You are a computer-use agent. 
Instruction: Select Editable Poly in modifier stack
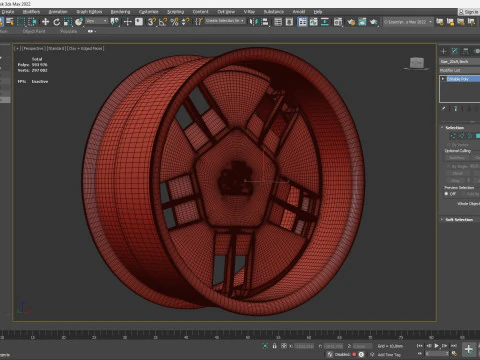[x=463, y=79]
